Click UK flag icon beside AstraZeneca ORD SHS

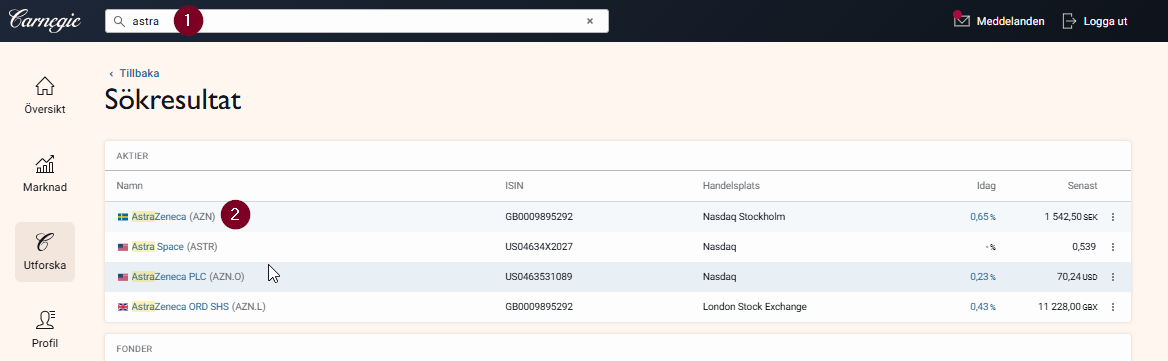[x=123, y=307]
